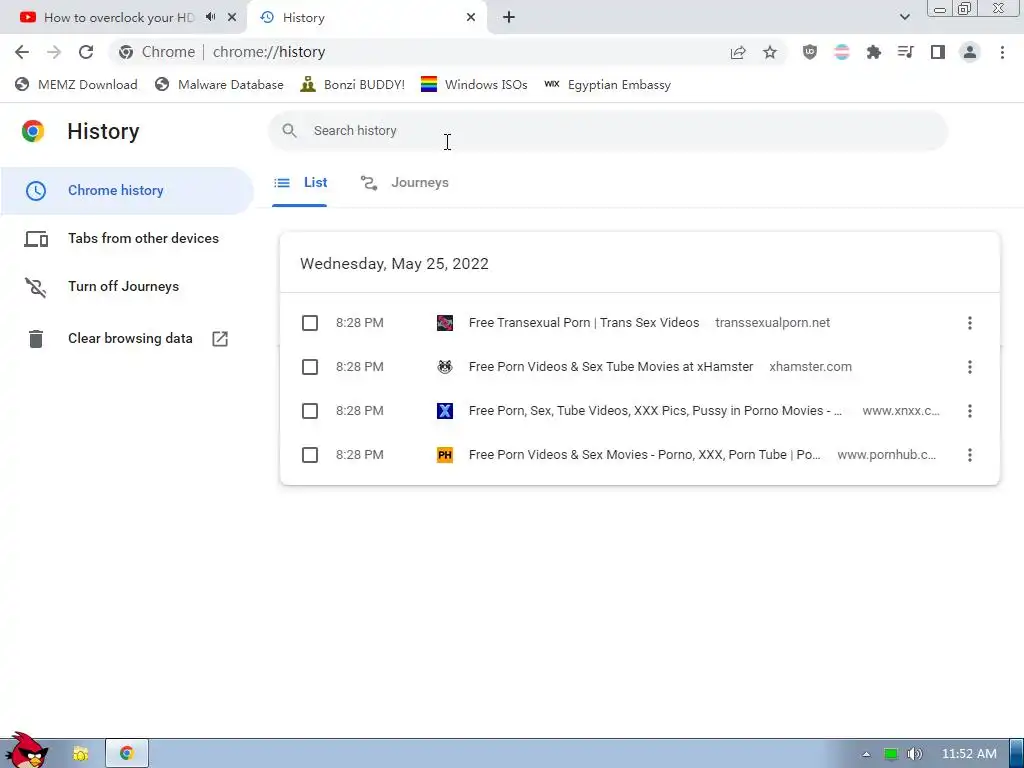Click the Chrome taskbar button
Viewport: 1024px width, 768px height.
coord(127,754)
